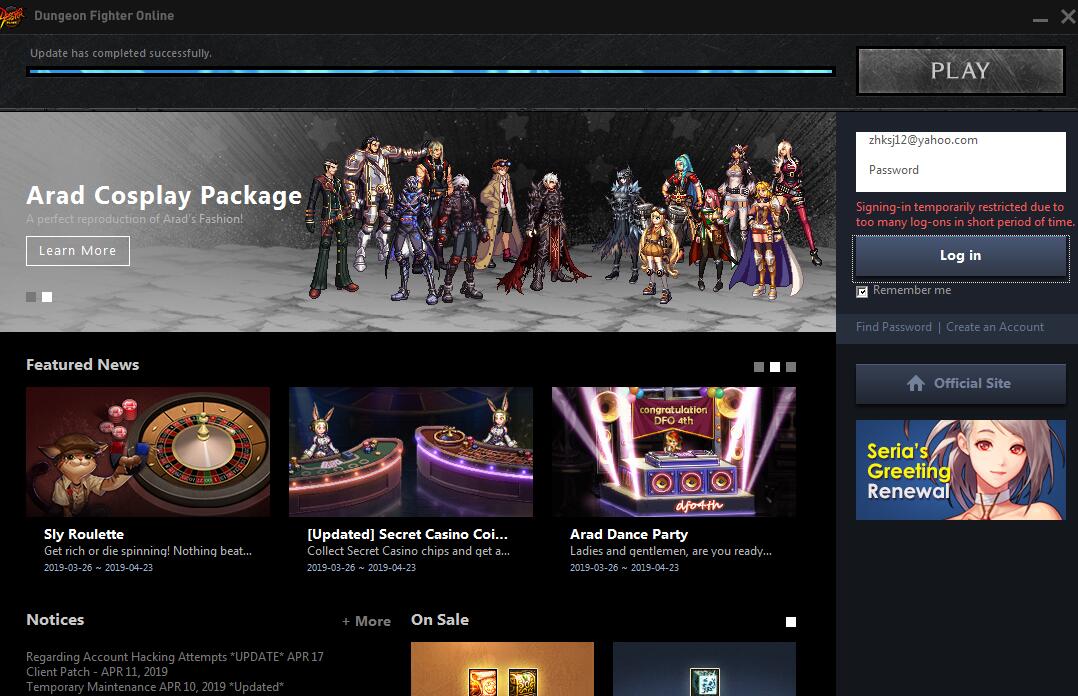Open Learn More for Arad Cosplay Package

click(78, 251)
